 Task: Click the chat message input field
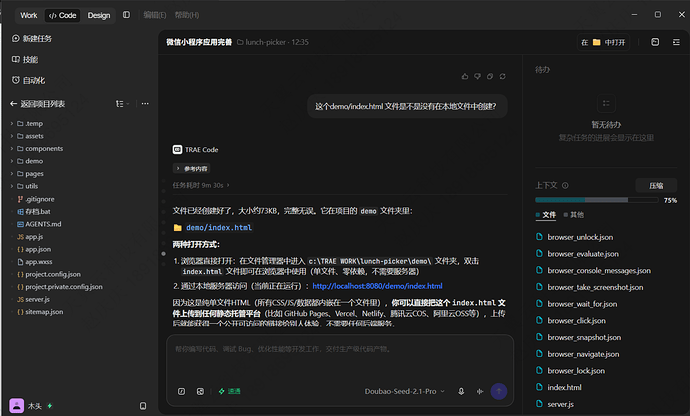(x=340, y=358)
